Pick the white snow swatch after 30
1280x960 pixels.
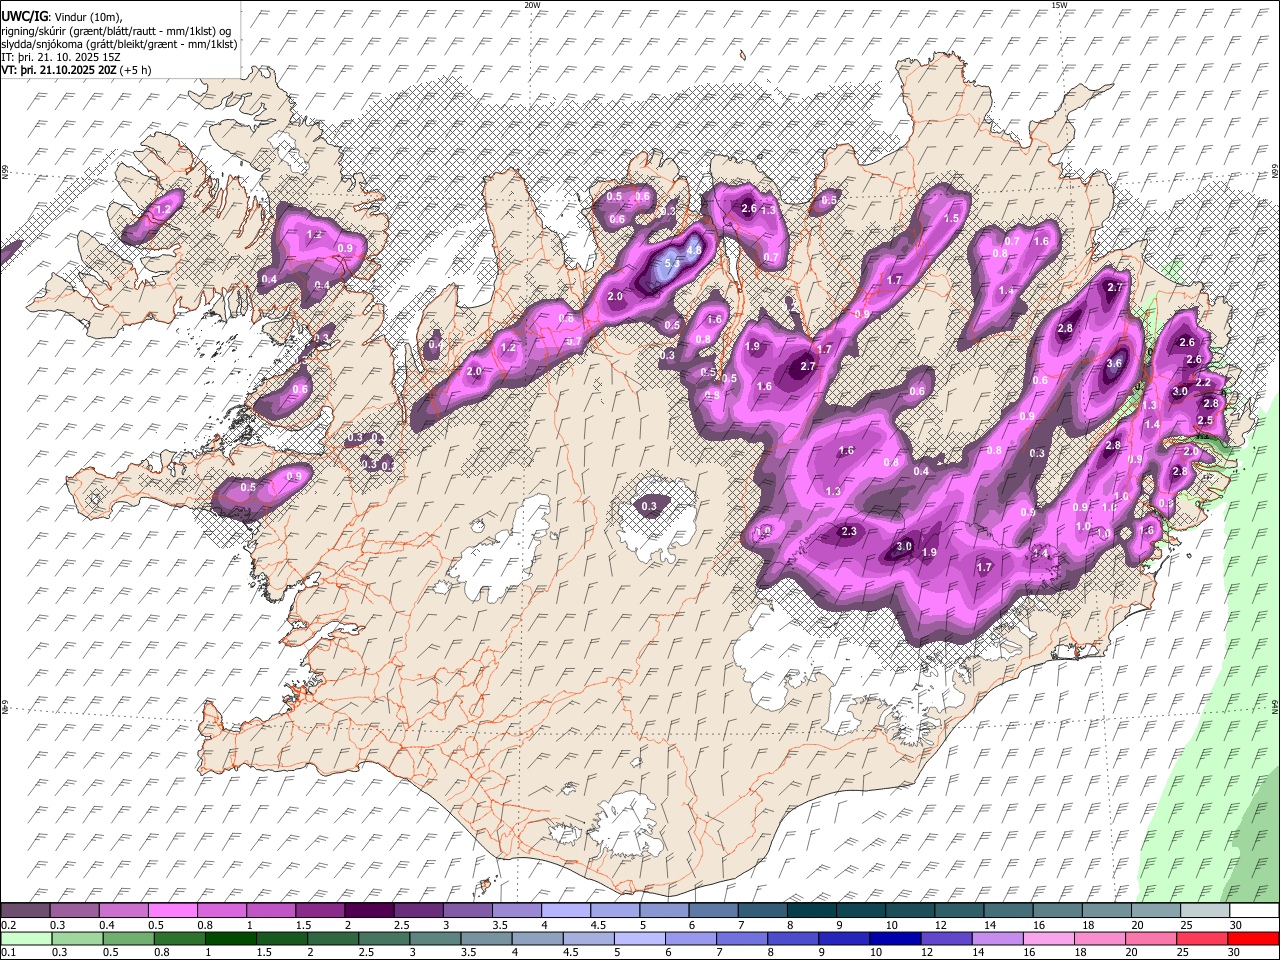(1254, 911)
